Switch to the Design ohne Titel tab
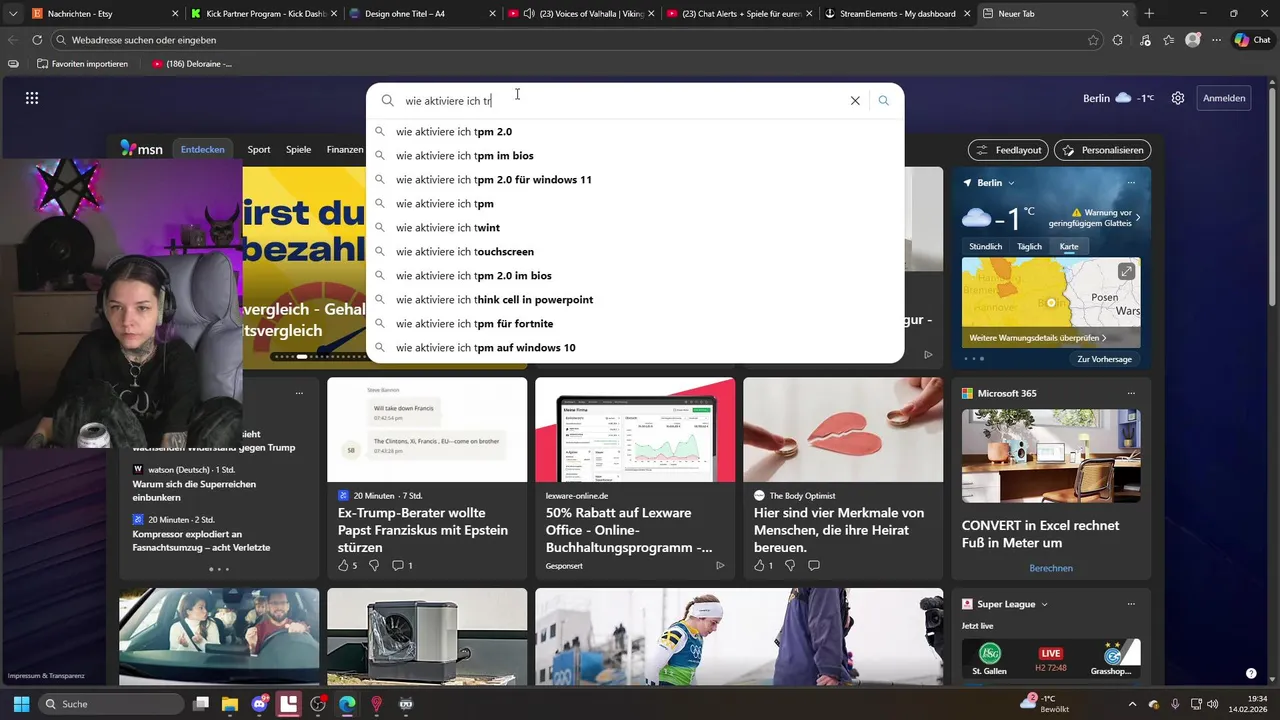This screenshot has height=720, width=1280. tap(422, 14)
